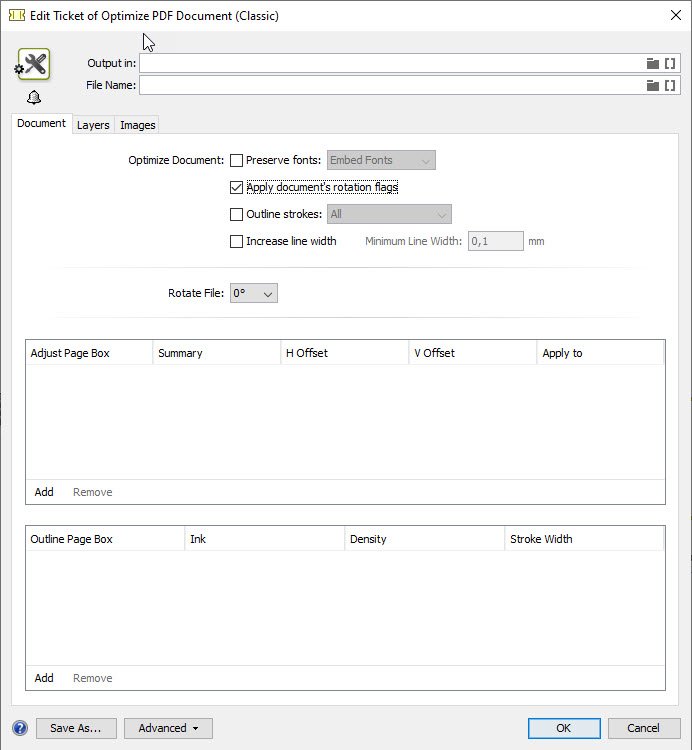Enable the Outline strokes checkbox
This screenshot has width=692, height=750.
coord(236,214)
